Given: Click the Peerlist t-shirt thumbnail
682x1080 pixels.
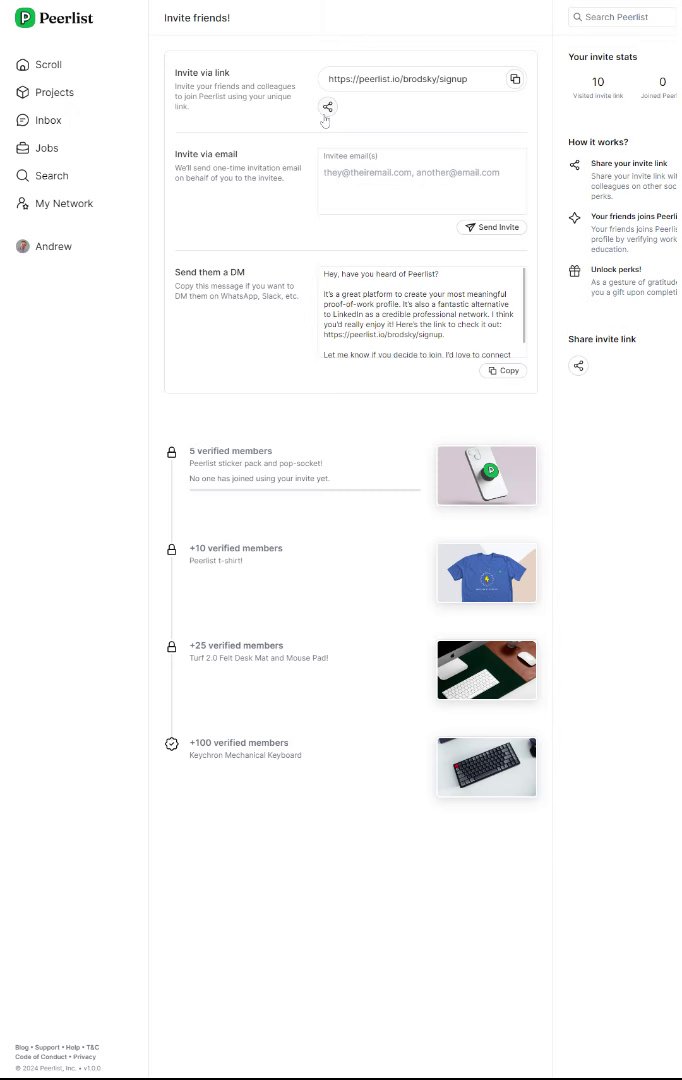Looking at the screenshot, I should coord(486,573).
